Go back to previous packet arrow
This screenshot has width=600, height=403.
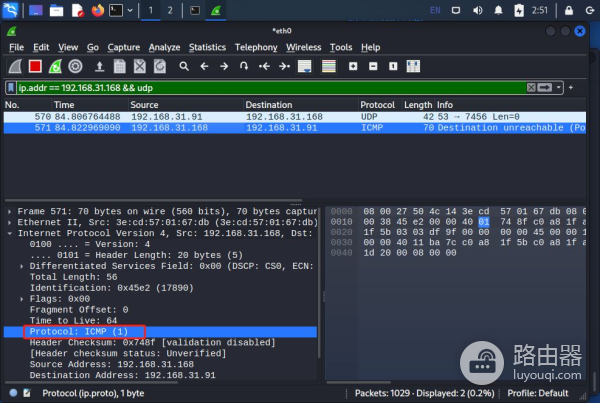click(204, 66)
